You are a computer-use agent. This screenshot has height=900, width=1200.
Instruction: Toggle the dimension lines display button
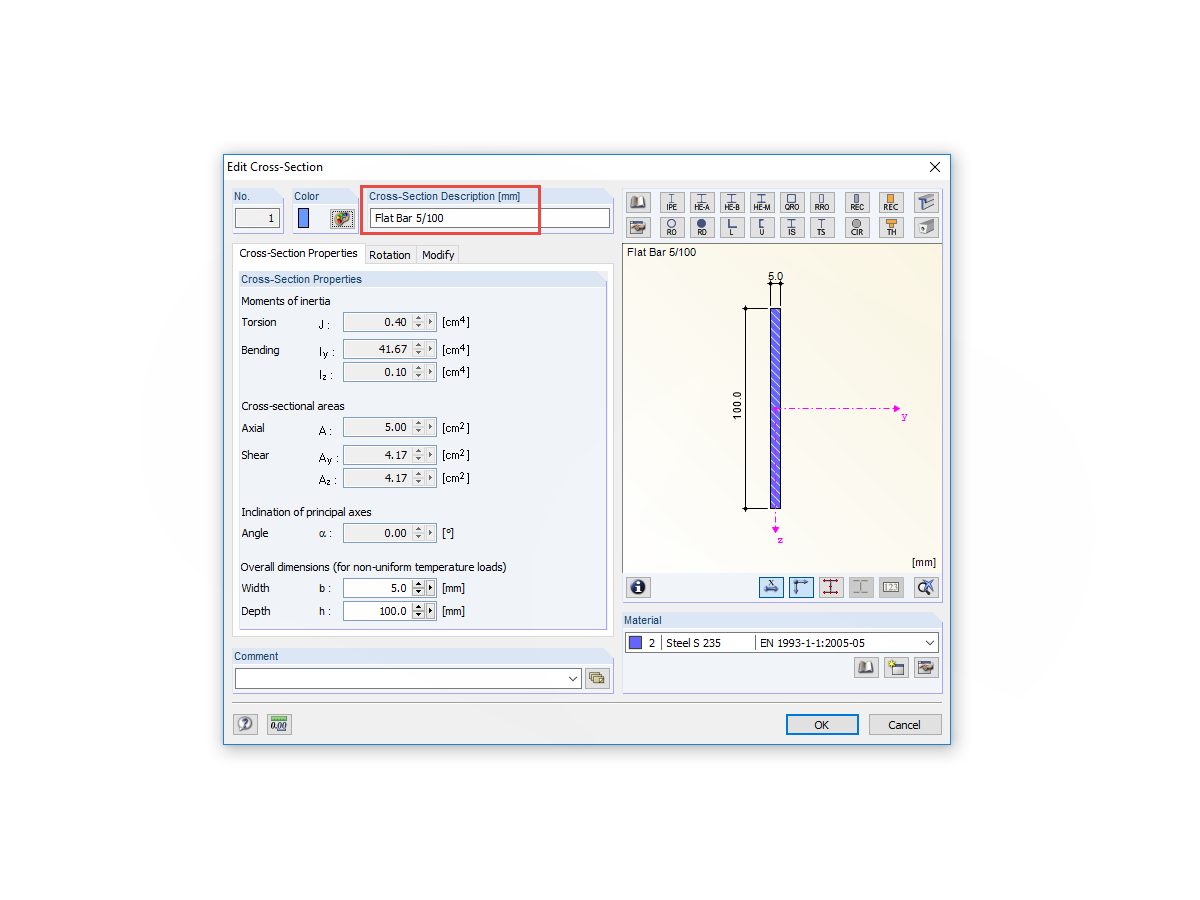(x=771, y=587)
